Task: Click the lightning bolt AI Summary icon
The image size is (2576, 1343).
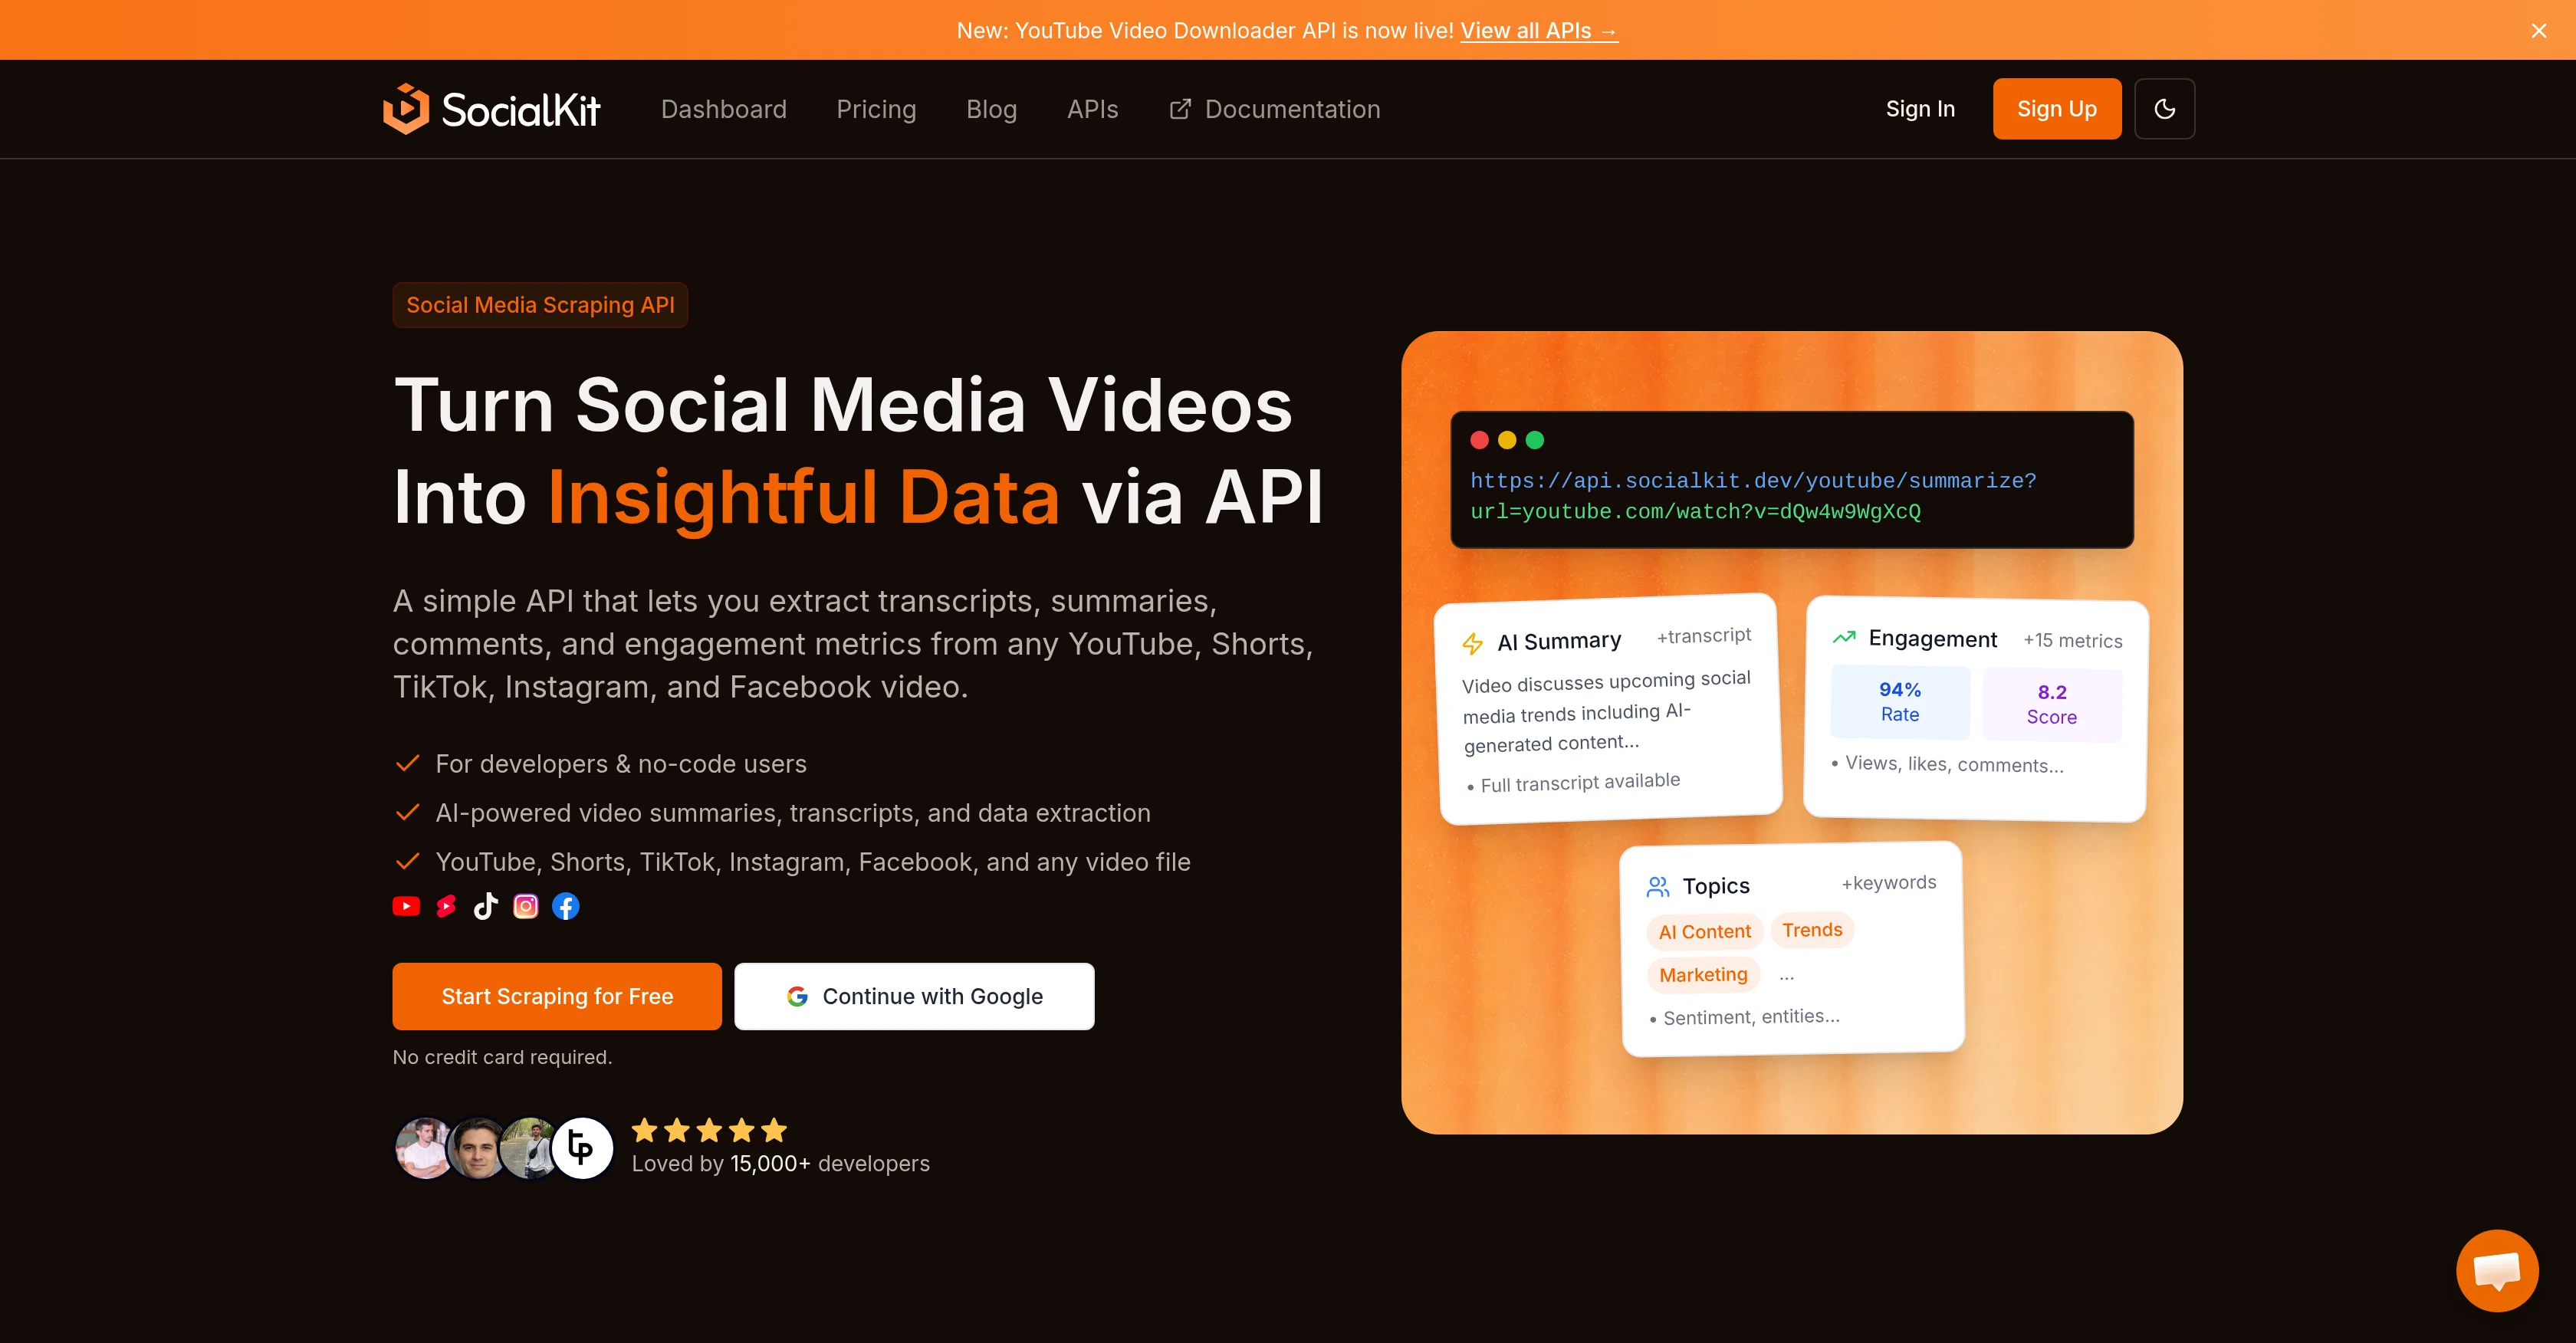Action: pyautogui.click(x=1472, y=643)
